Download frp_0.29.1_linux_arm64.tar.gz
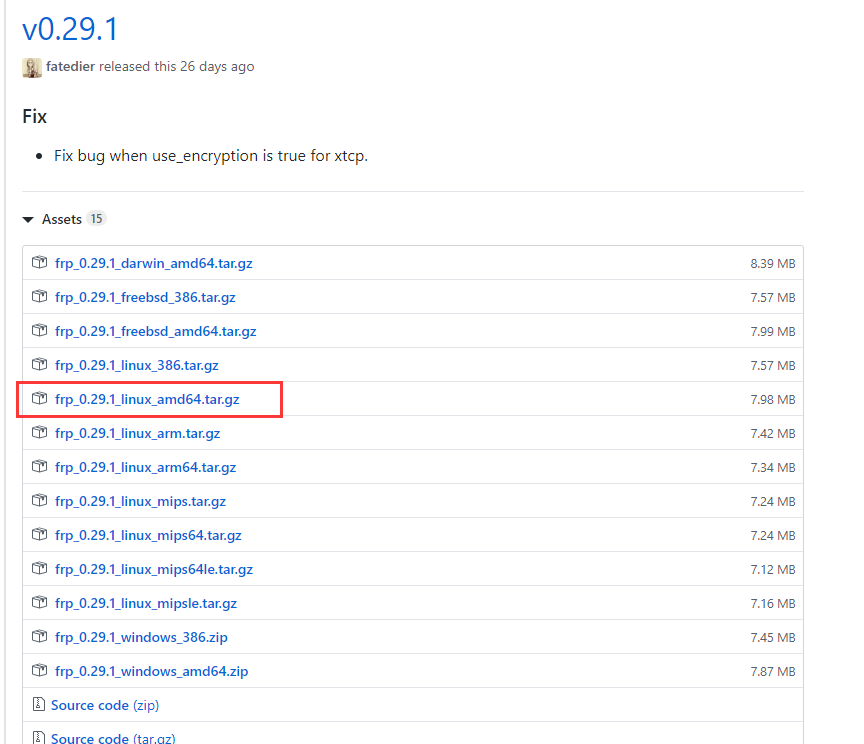 pos(145,467)
